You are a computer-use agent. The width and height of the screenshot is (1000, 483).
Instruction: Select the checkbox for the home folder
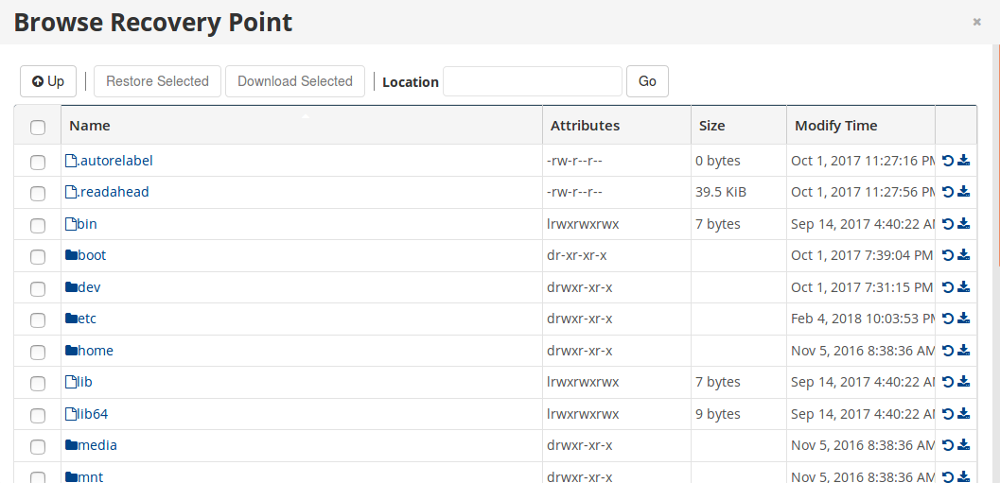point(38,352)
